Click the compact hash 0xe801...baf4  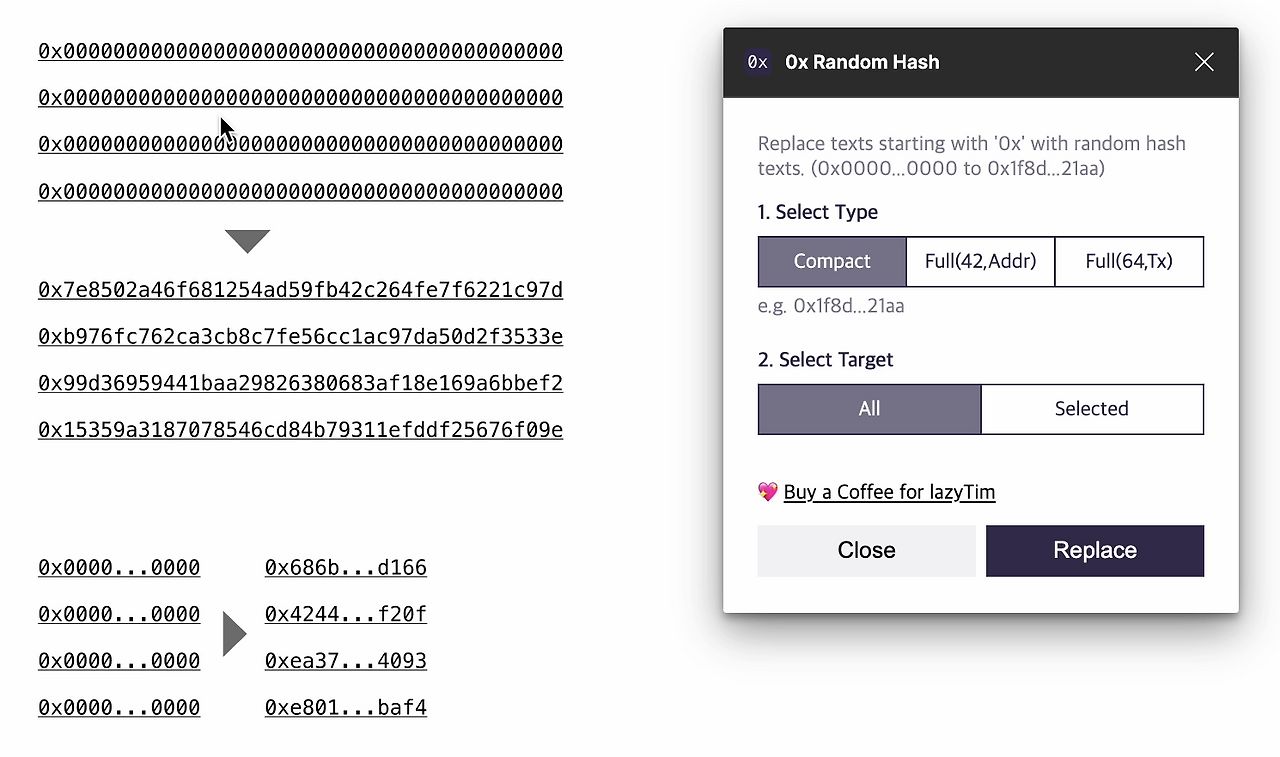point(345,708)
